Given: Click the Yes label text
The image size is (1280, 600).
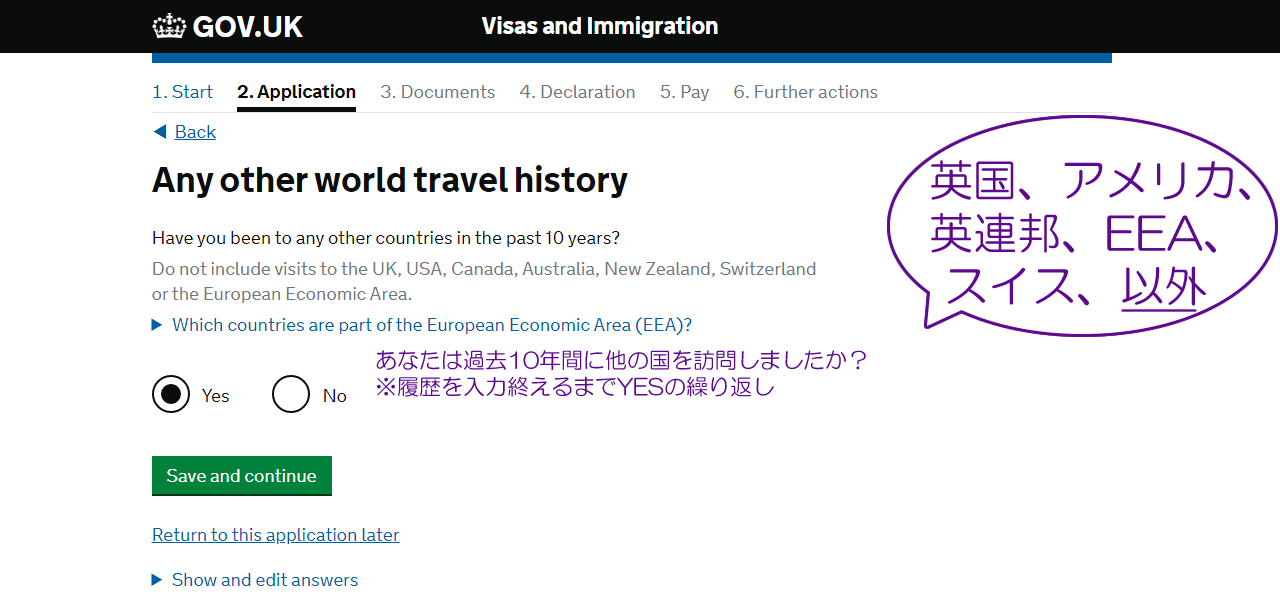Looking at the screenshot, I should 215,396.
